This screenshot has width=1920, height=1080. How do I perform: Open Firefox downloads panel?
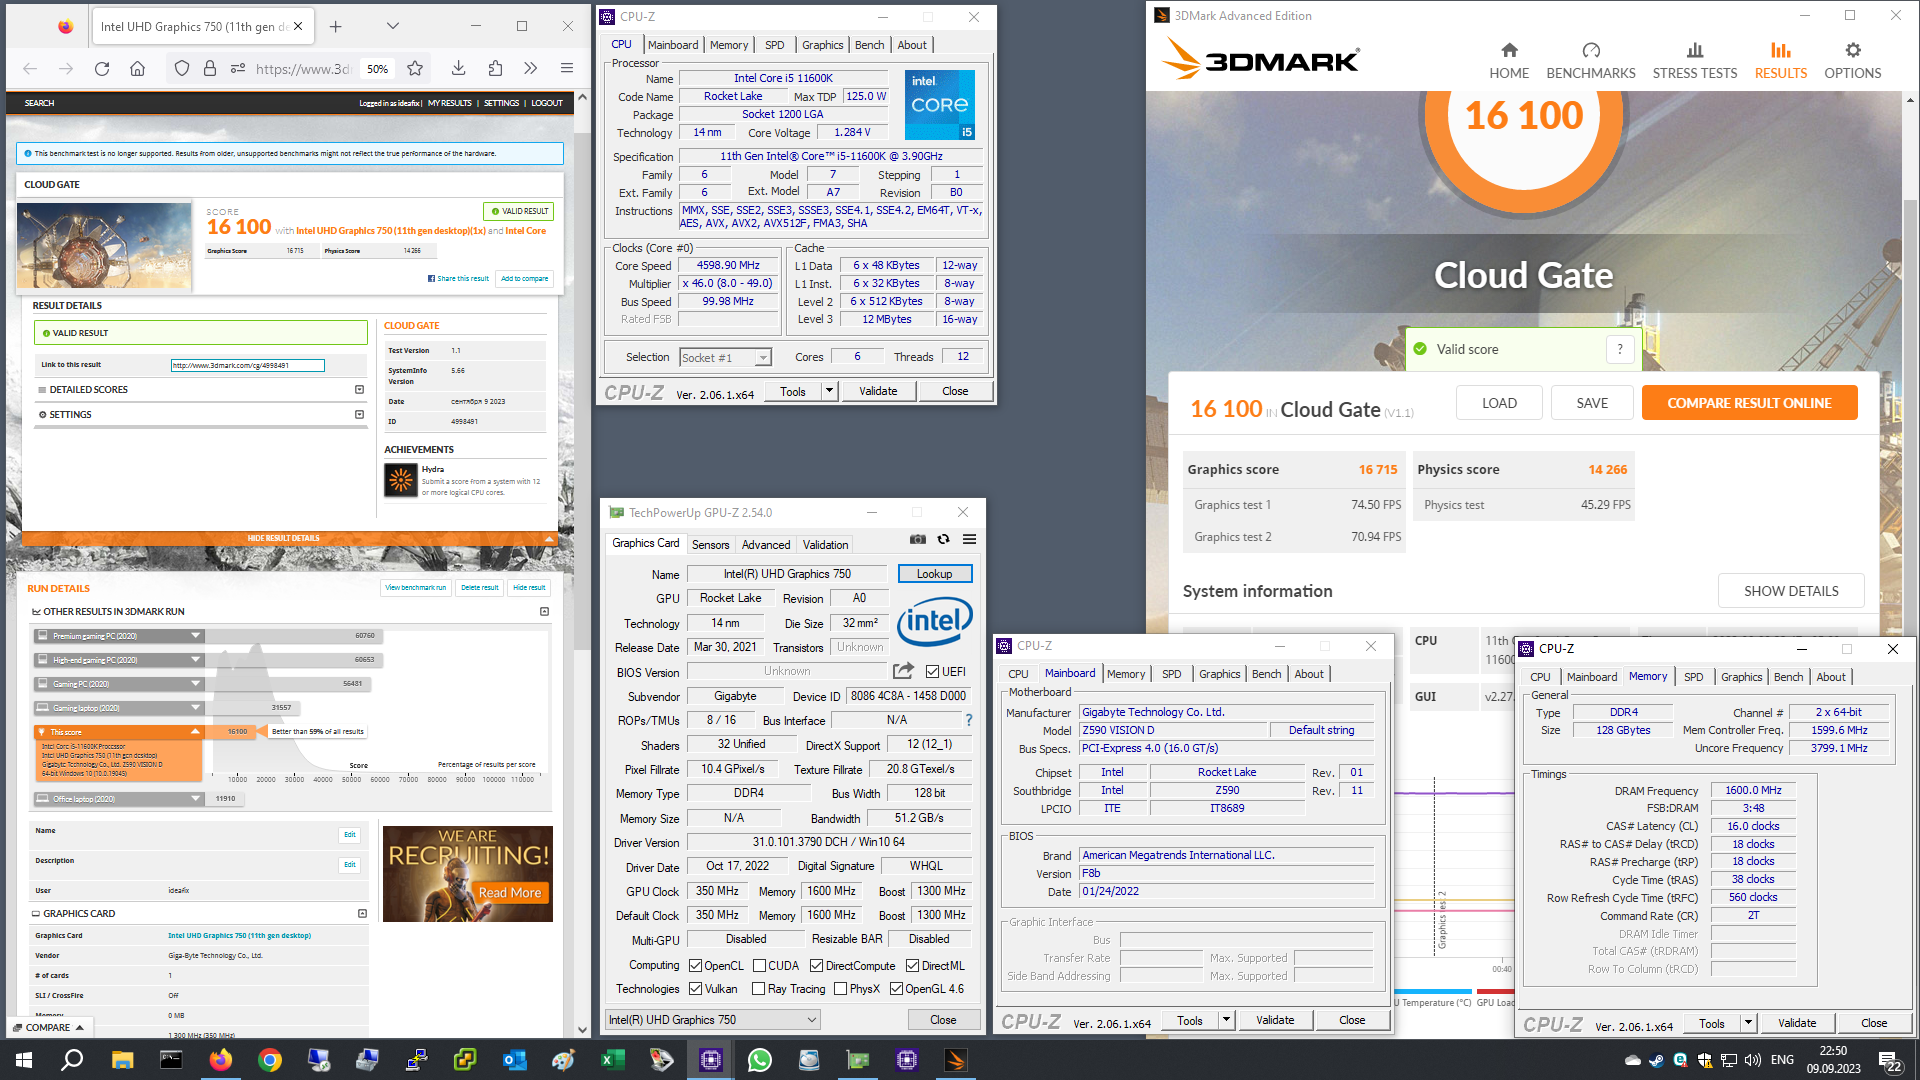click(x=458, y=69)
